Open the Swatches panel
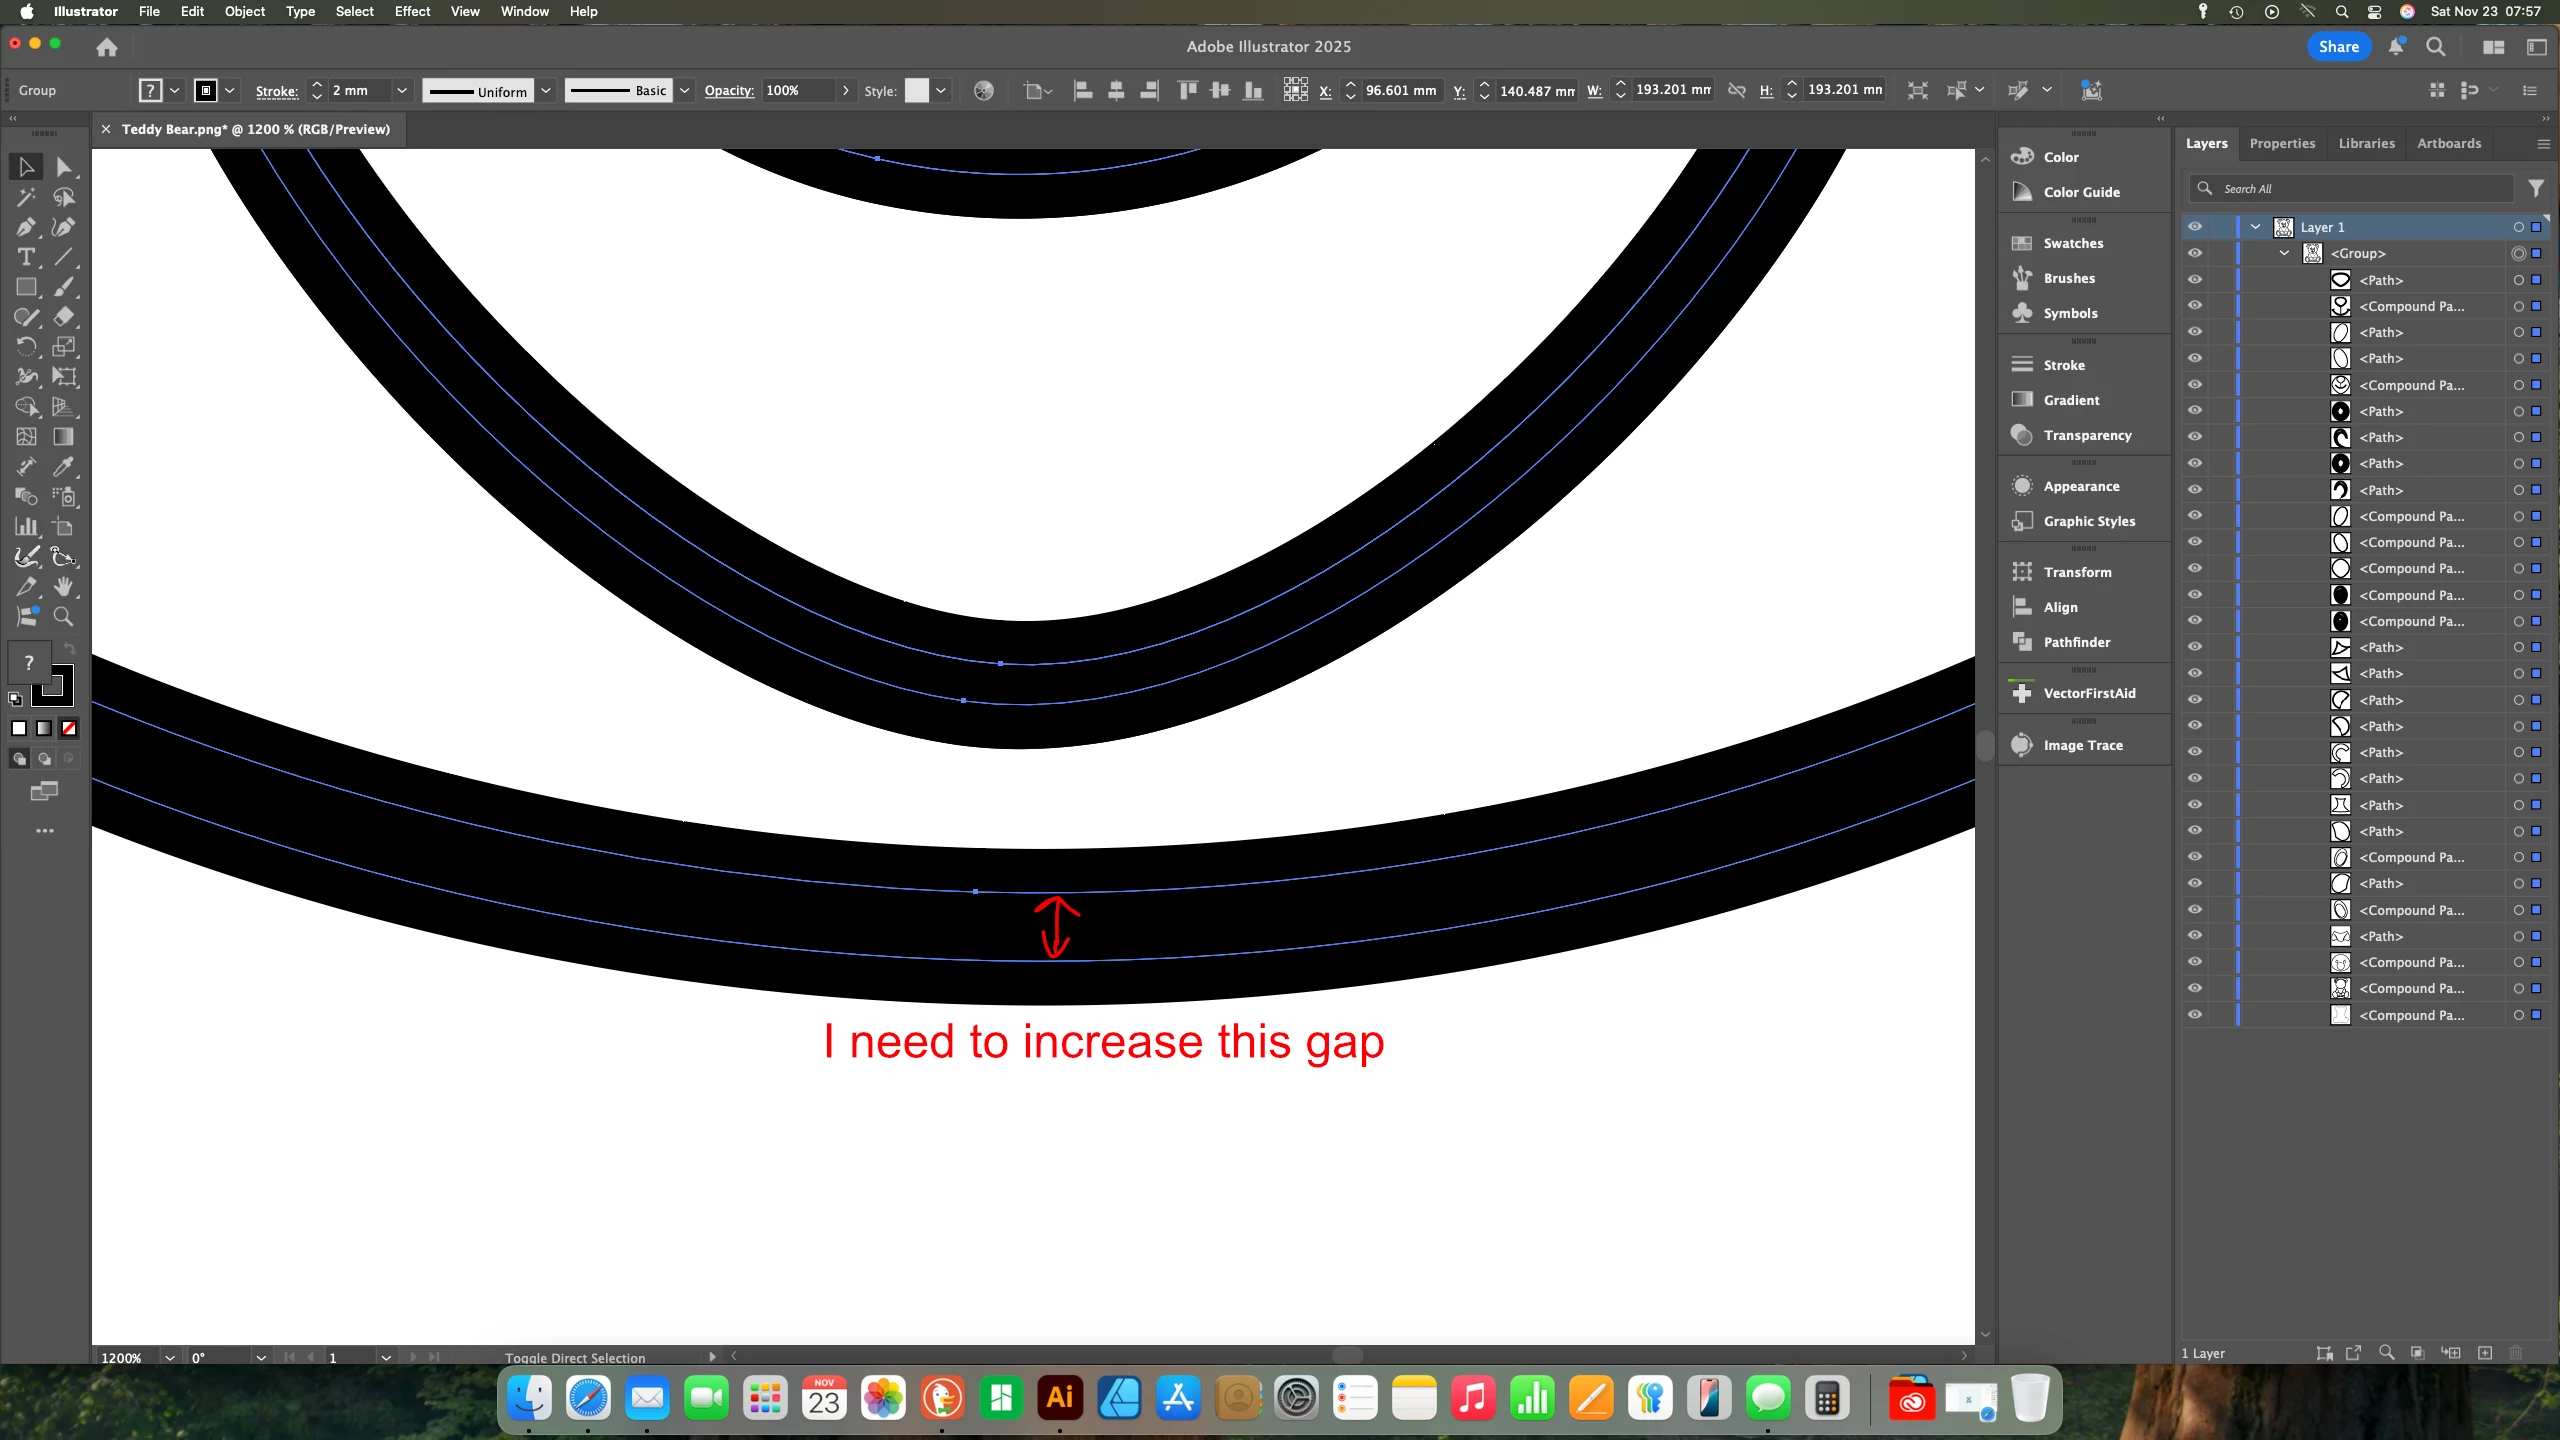Image resolution: width=2560 pixels, height=1440 pixels. click(x=2072, y=243)
